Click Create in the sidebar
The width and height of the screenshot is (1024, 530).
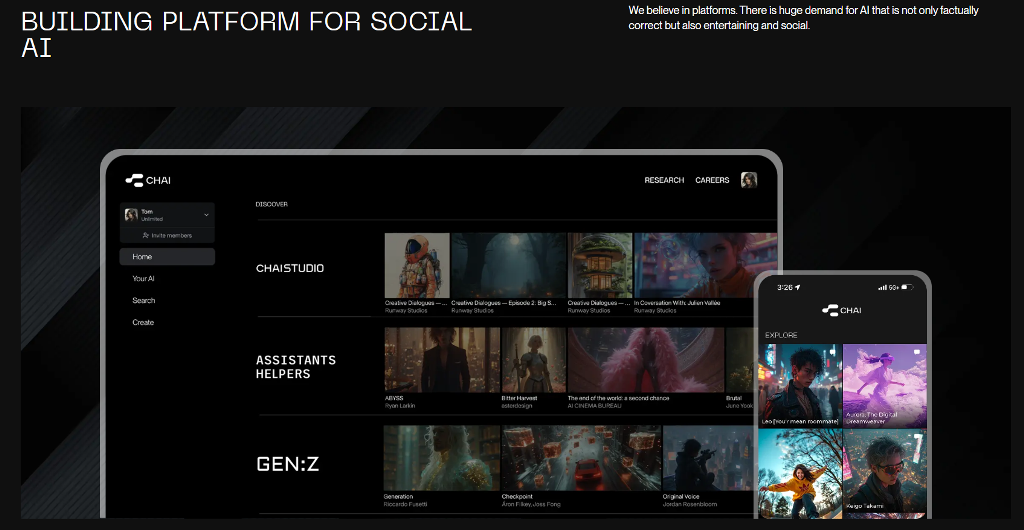(x=143, y=323)
